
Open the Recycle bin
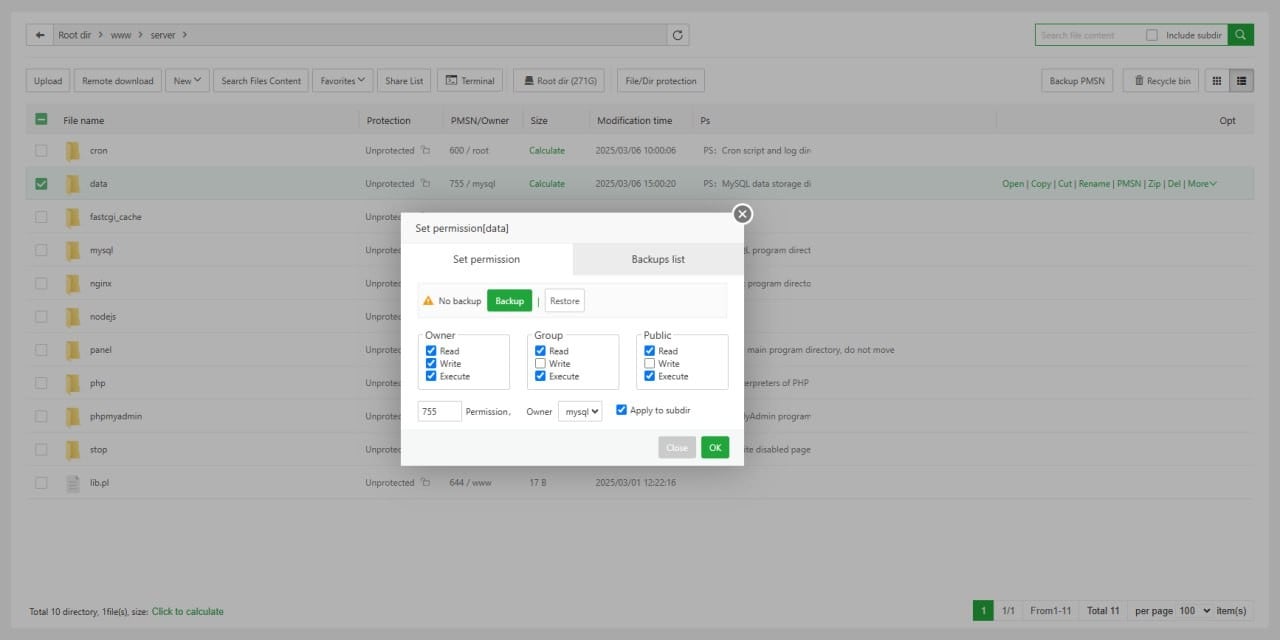click(1161, 81)
